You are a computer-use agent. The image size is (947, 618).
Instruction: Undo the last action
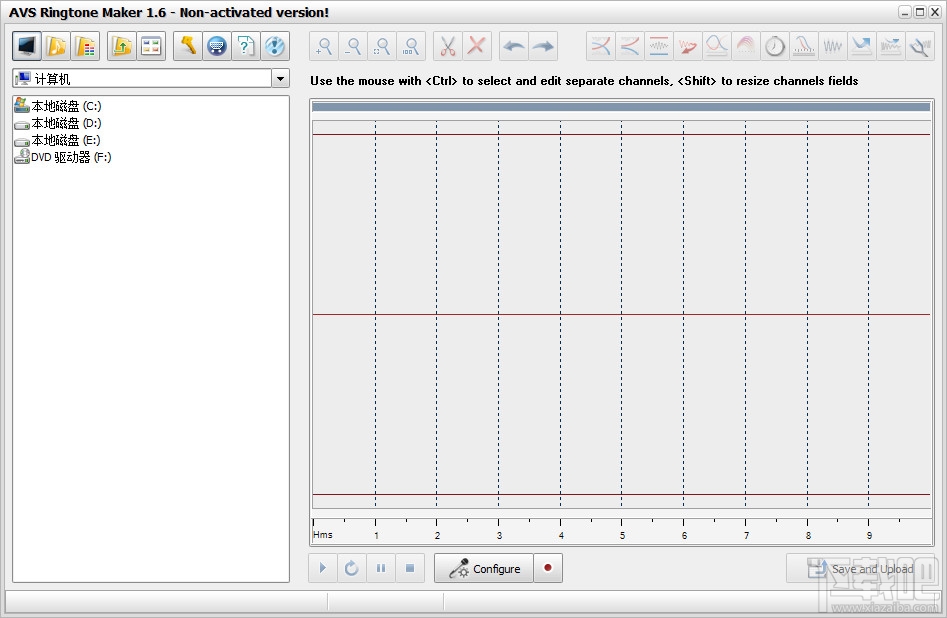(x=514, y=46)
